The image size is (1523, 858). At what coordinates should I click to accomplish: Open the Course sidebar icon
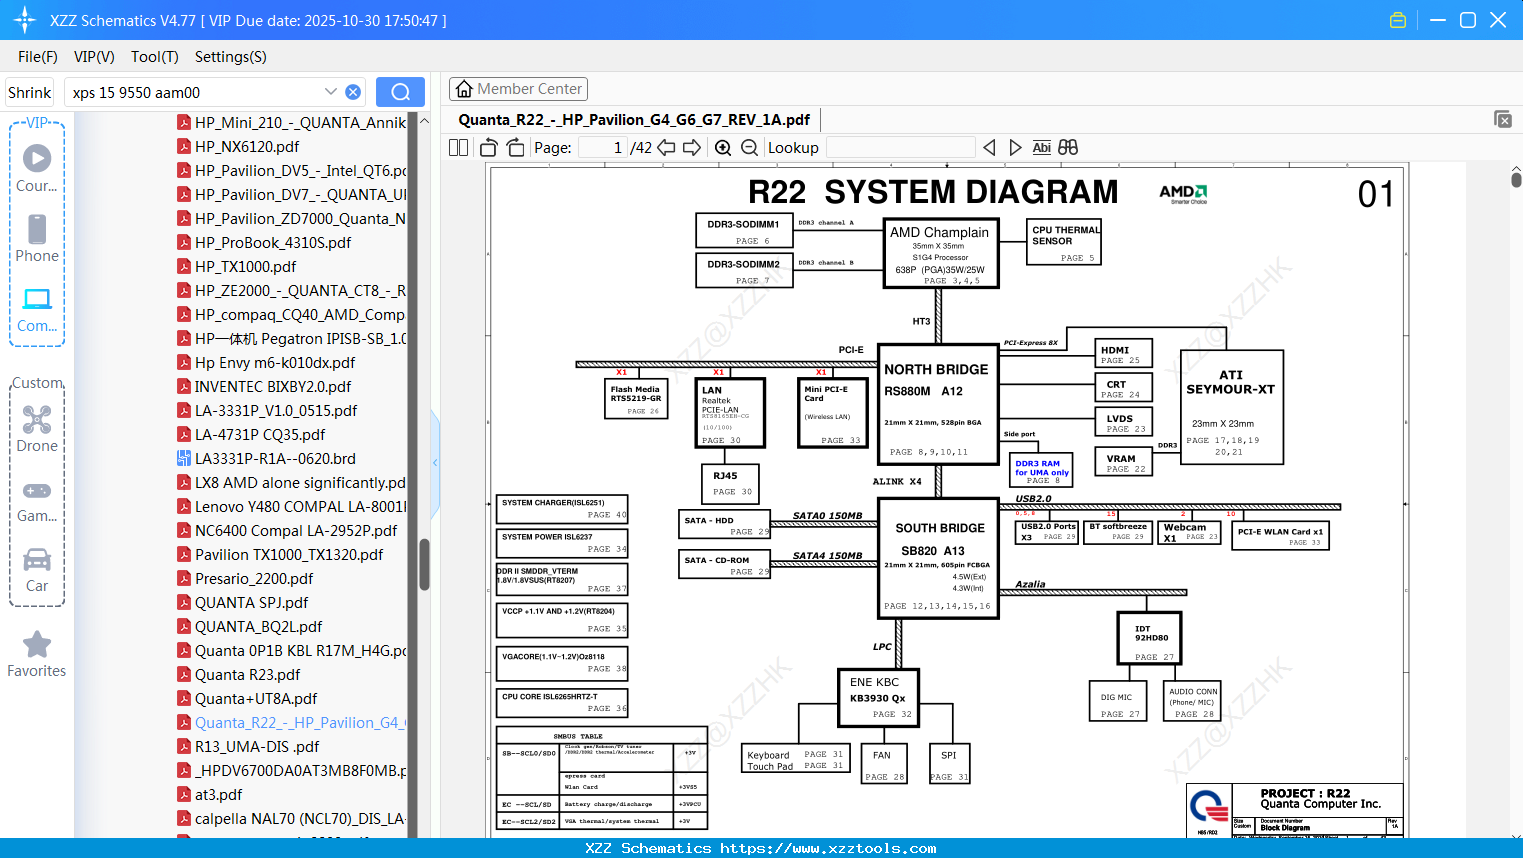point(37,168)
